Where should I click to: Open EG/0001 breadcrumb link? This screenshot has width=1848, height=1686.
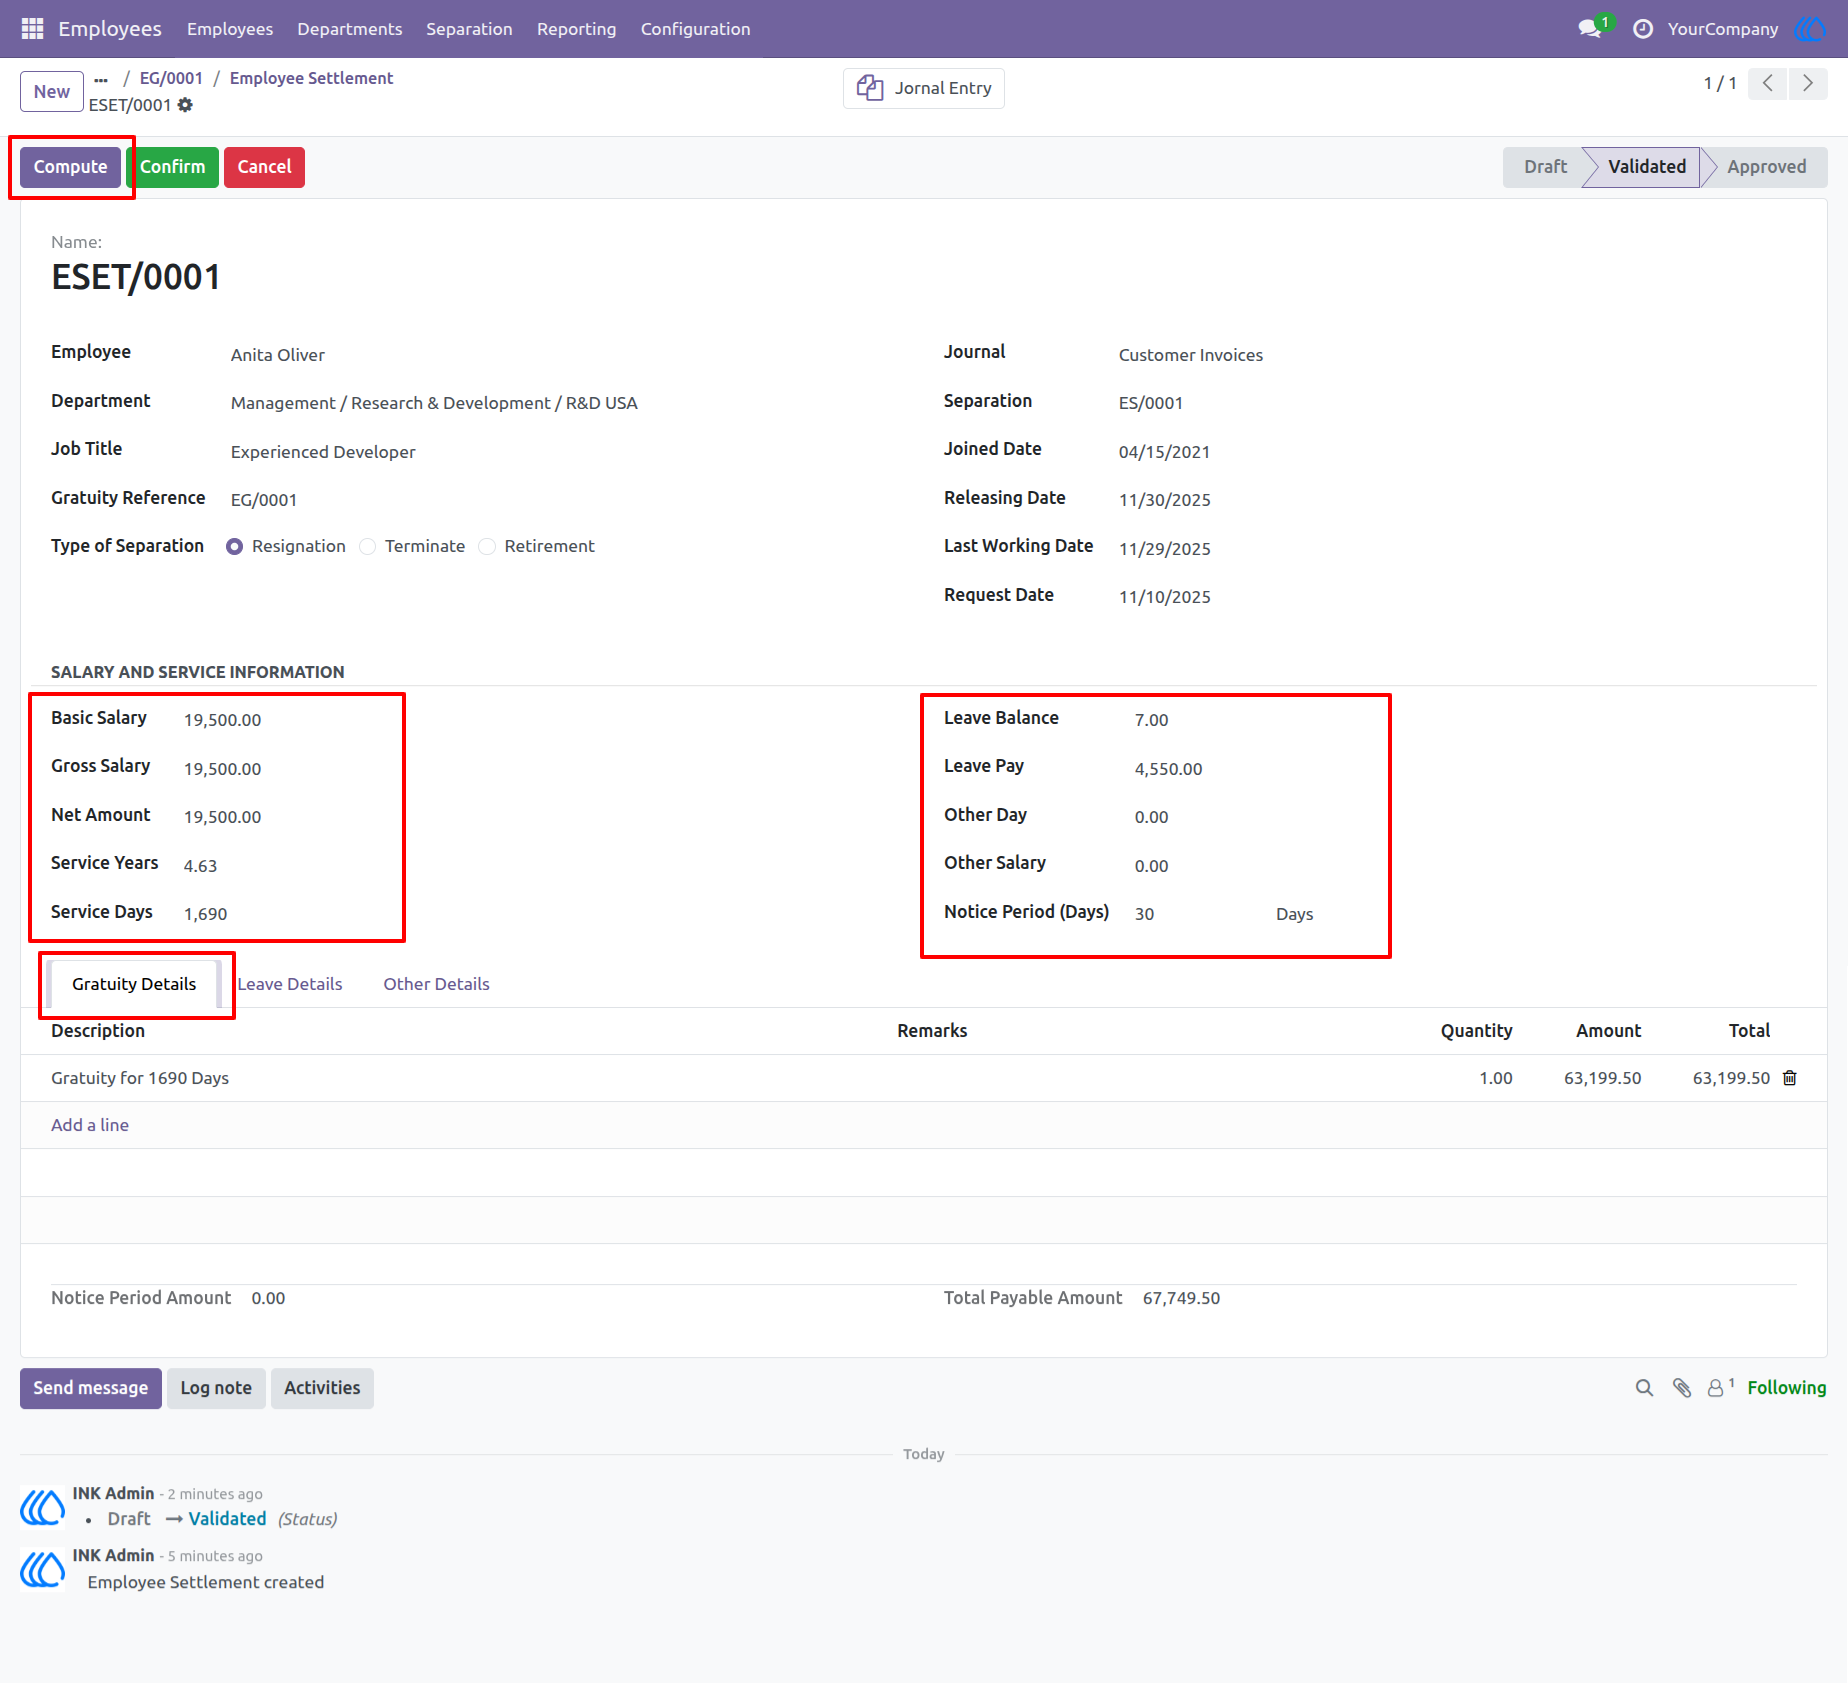pos(171,79)
